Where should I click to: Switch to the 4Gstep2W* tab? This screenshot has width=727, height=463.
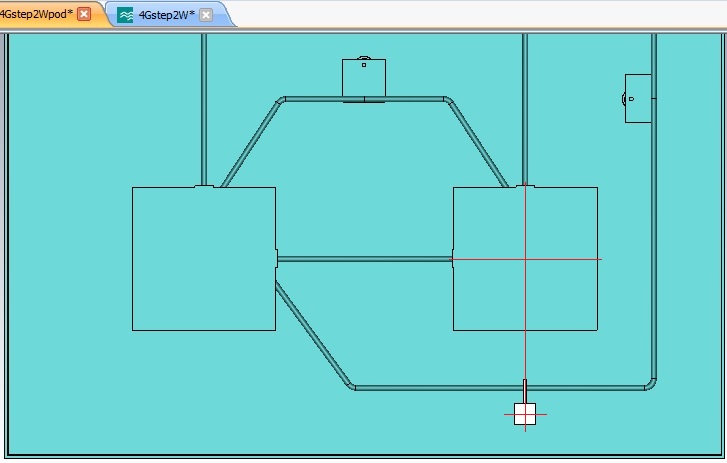click(166, 15)
